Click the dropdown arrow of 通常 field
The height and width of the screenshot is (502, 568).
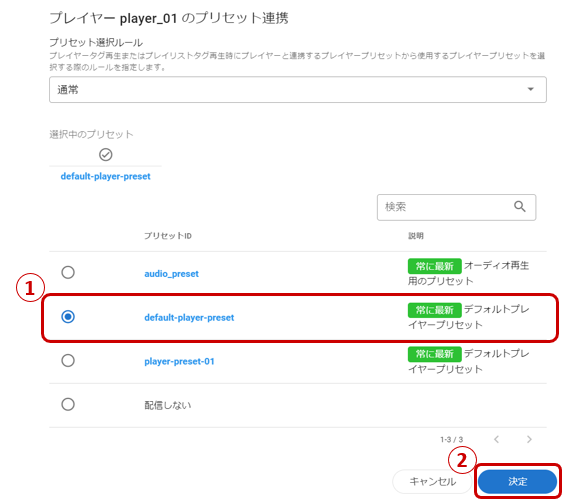tap(530, 89)
